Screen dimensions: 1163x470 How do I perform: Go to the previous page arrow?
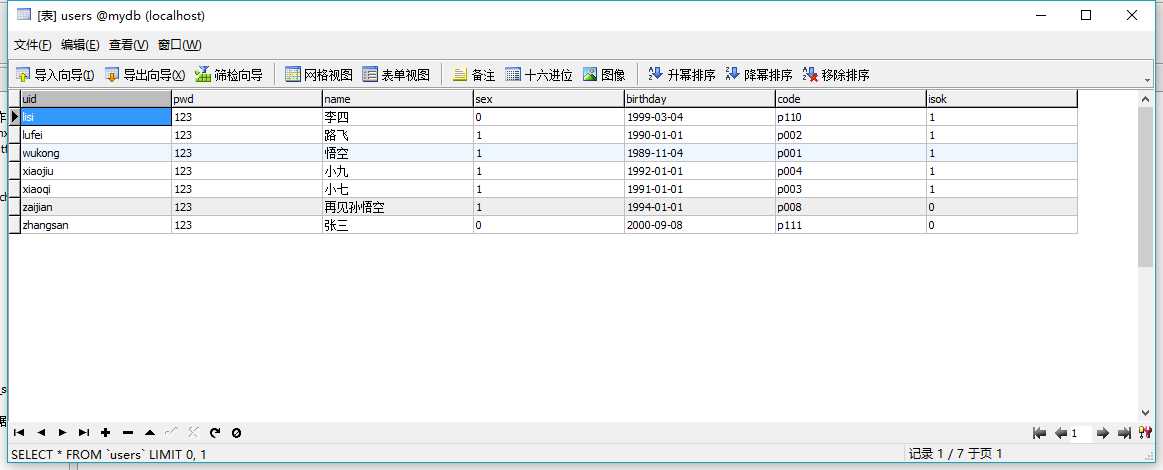[1061, 433]
